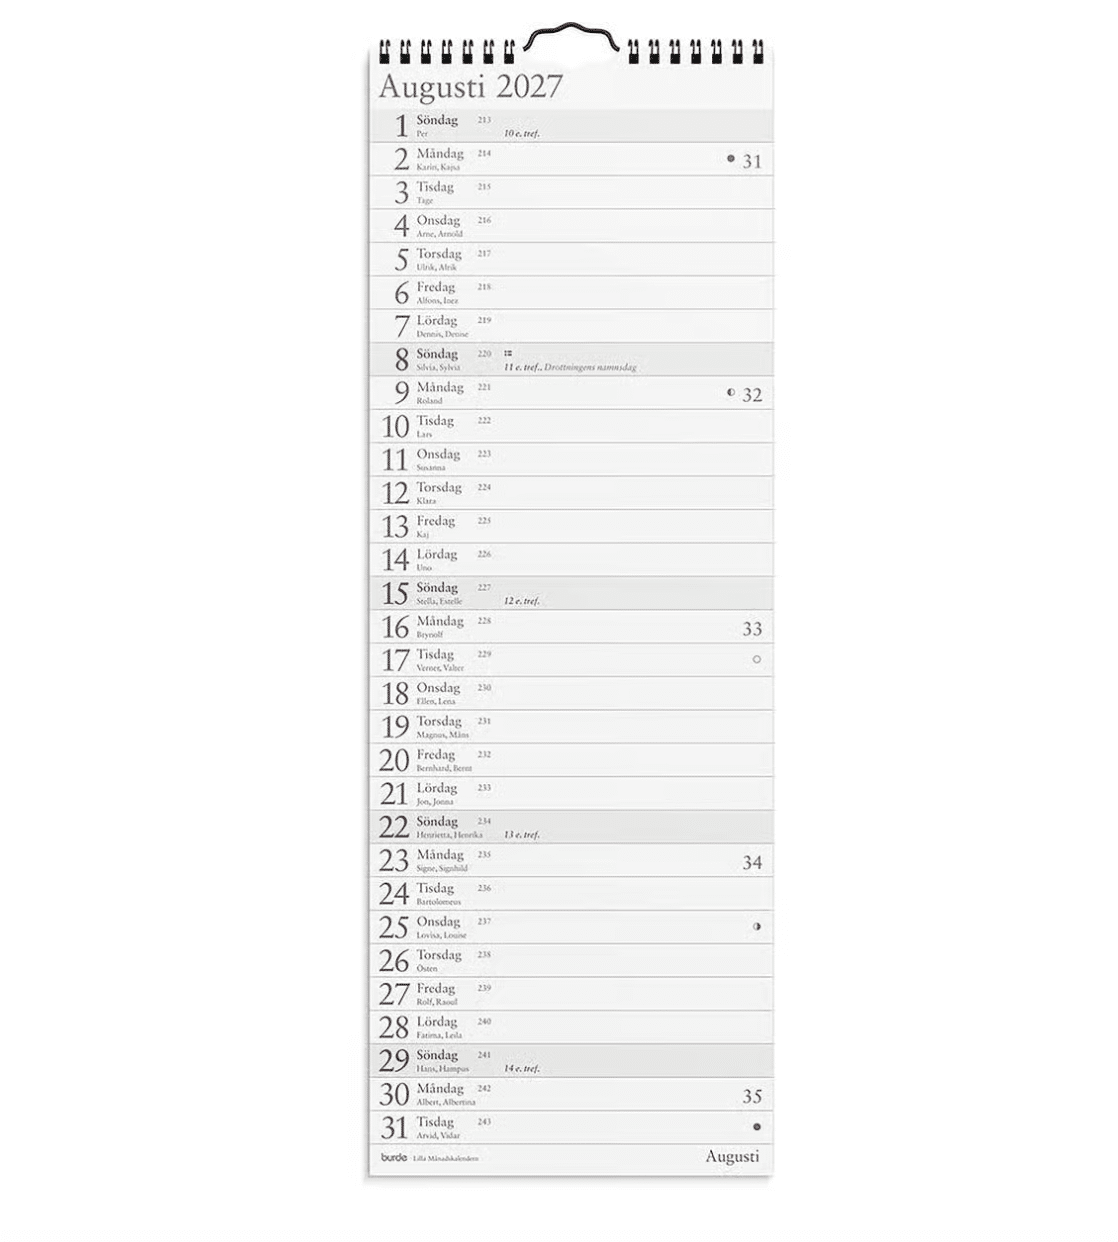Select the Söndag 22 row

pos(572,827)
